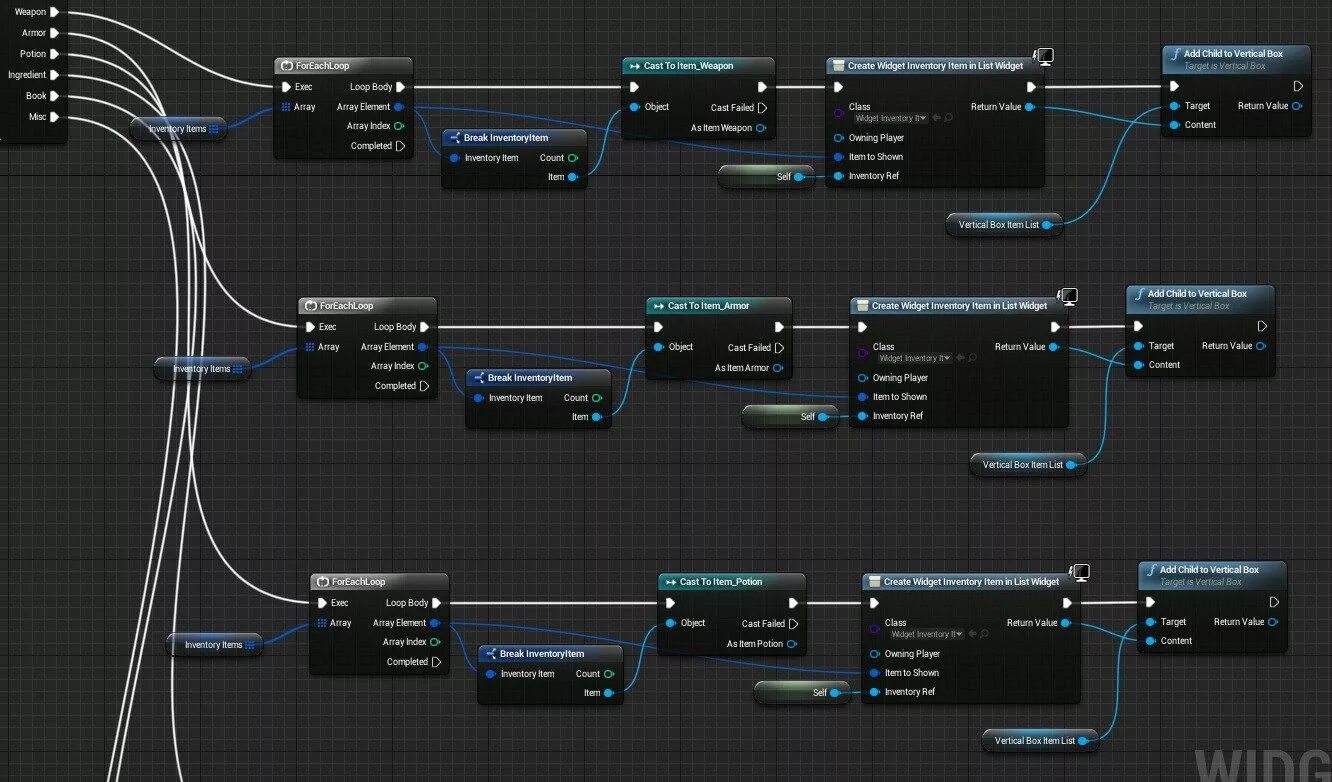Open Class dropdown in Create Widget node after Cast To Item_Armor

[x=915, y=358]
